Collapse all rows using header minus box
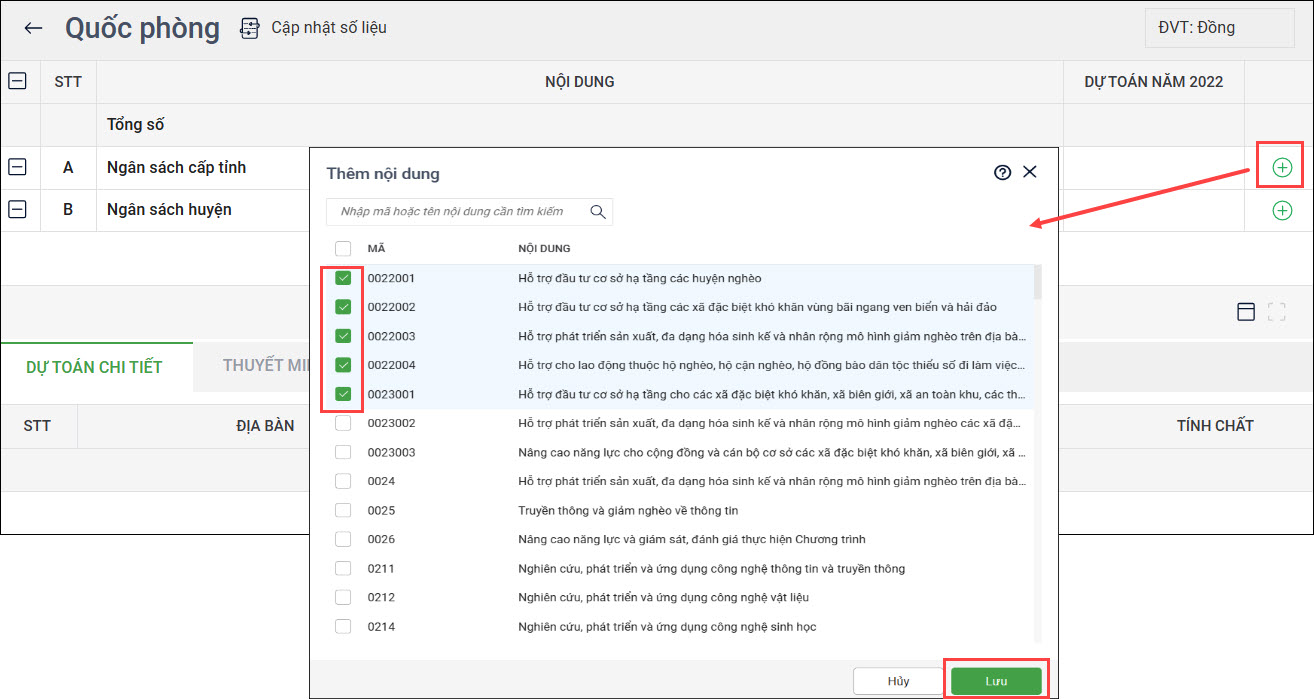 point(17,81)
